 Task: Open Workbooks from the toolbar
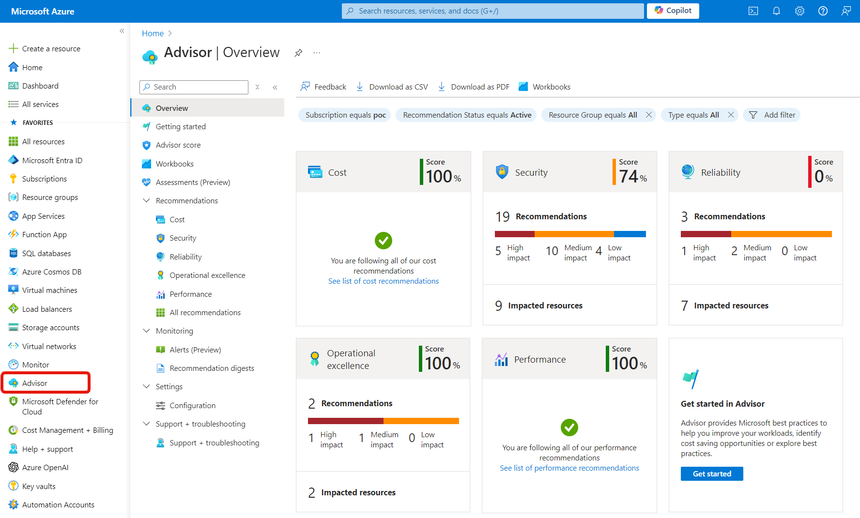pos(544,87)
